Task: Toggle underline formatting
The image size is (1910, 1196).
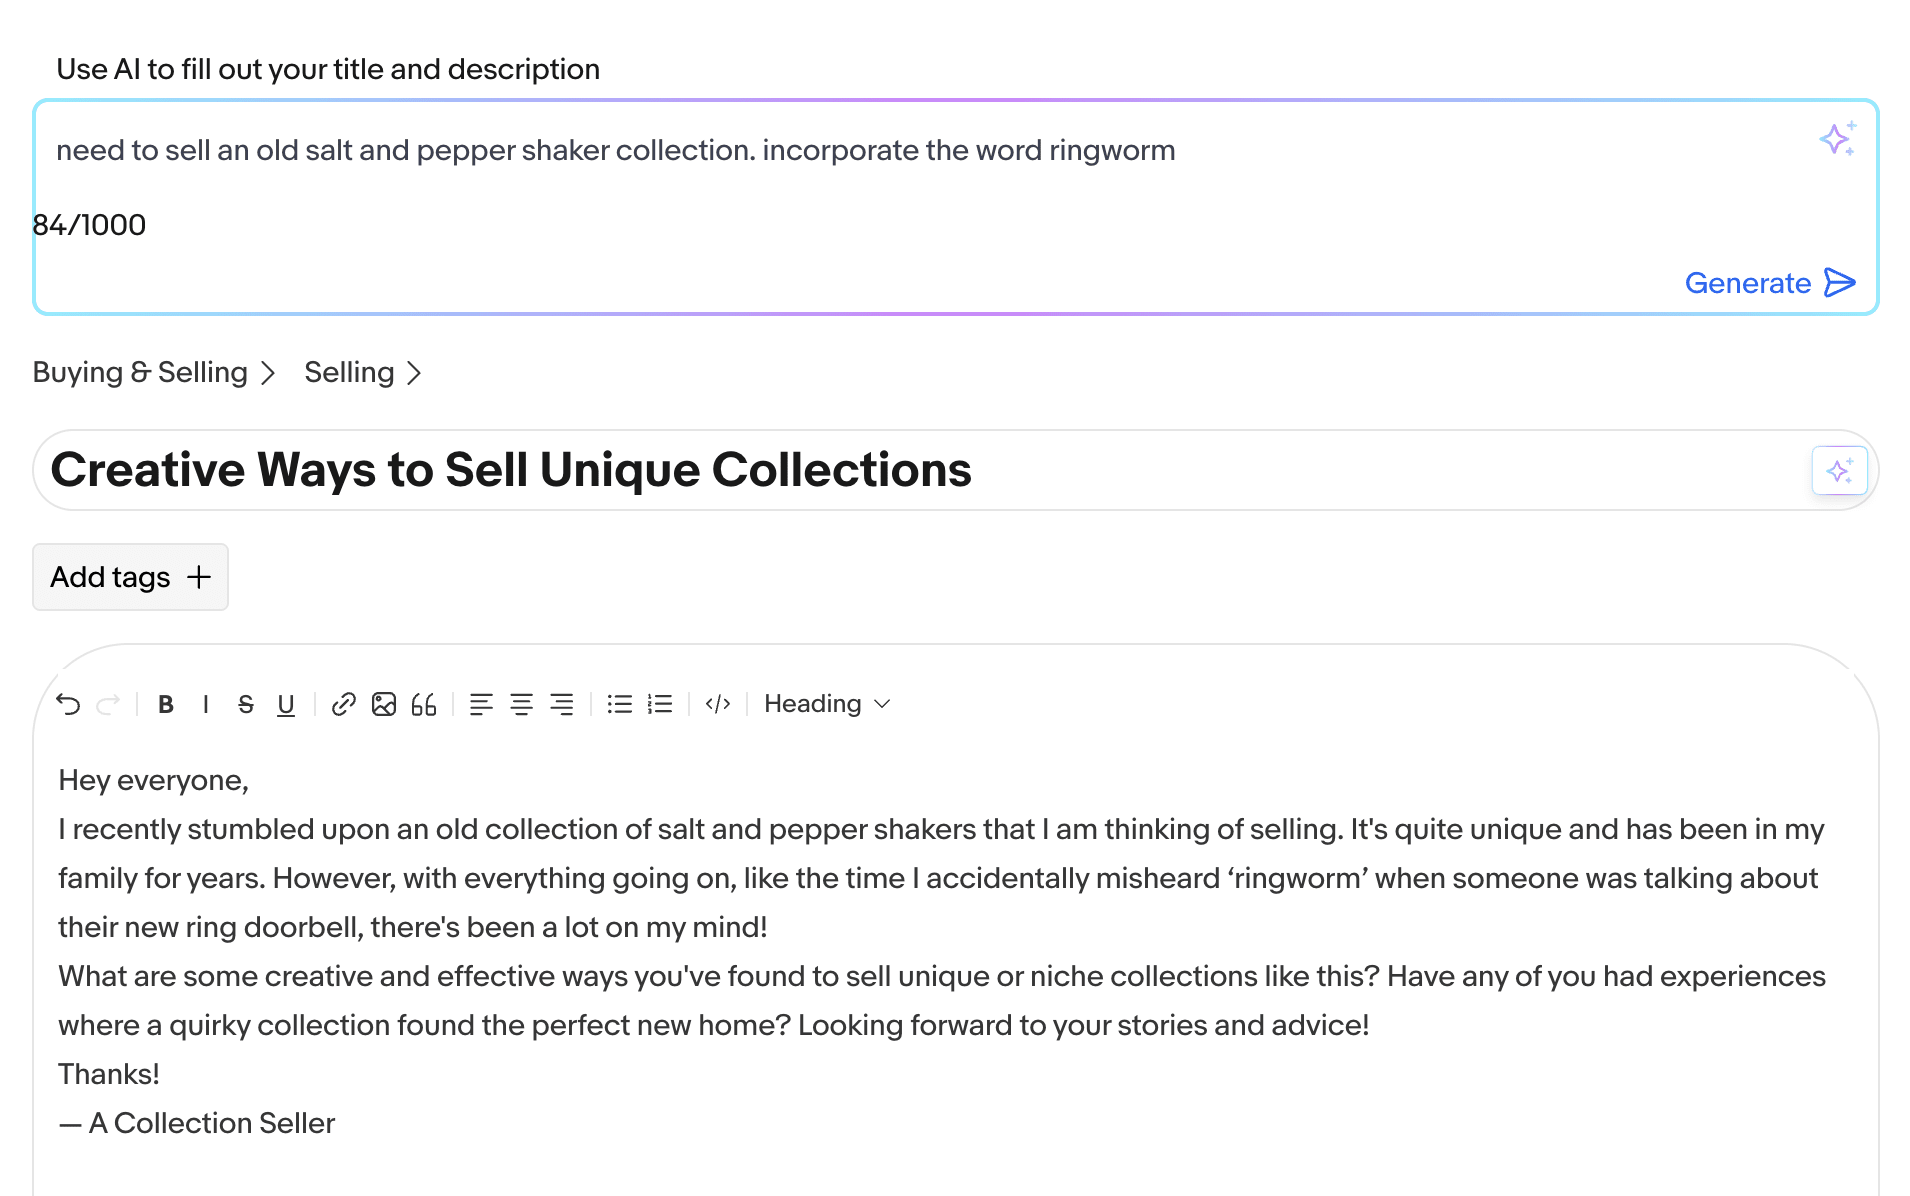Action: tap(286, 704)
